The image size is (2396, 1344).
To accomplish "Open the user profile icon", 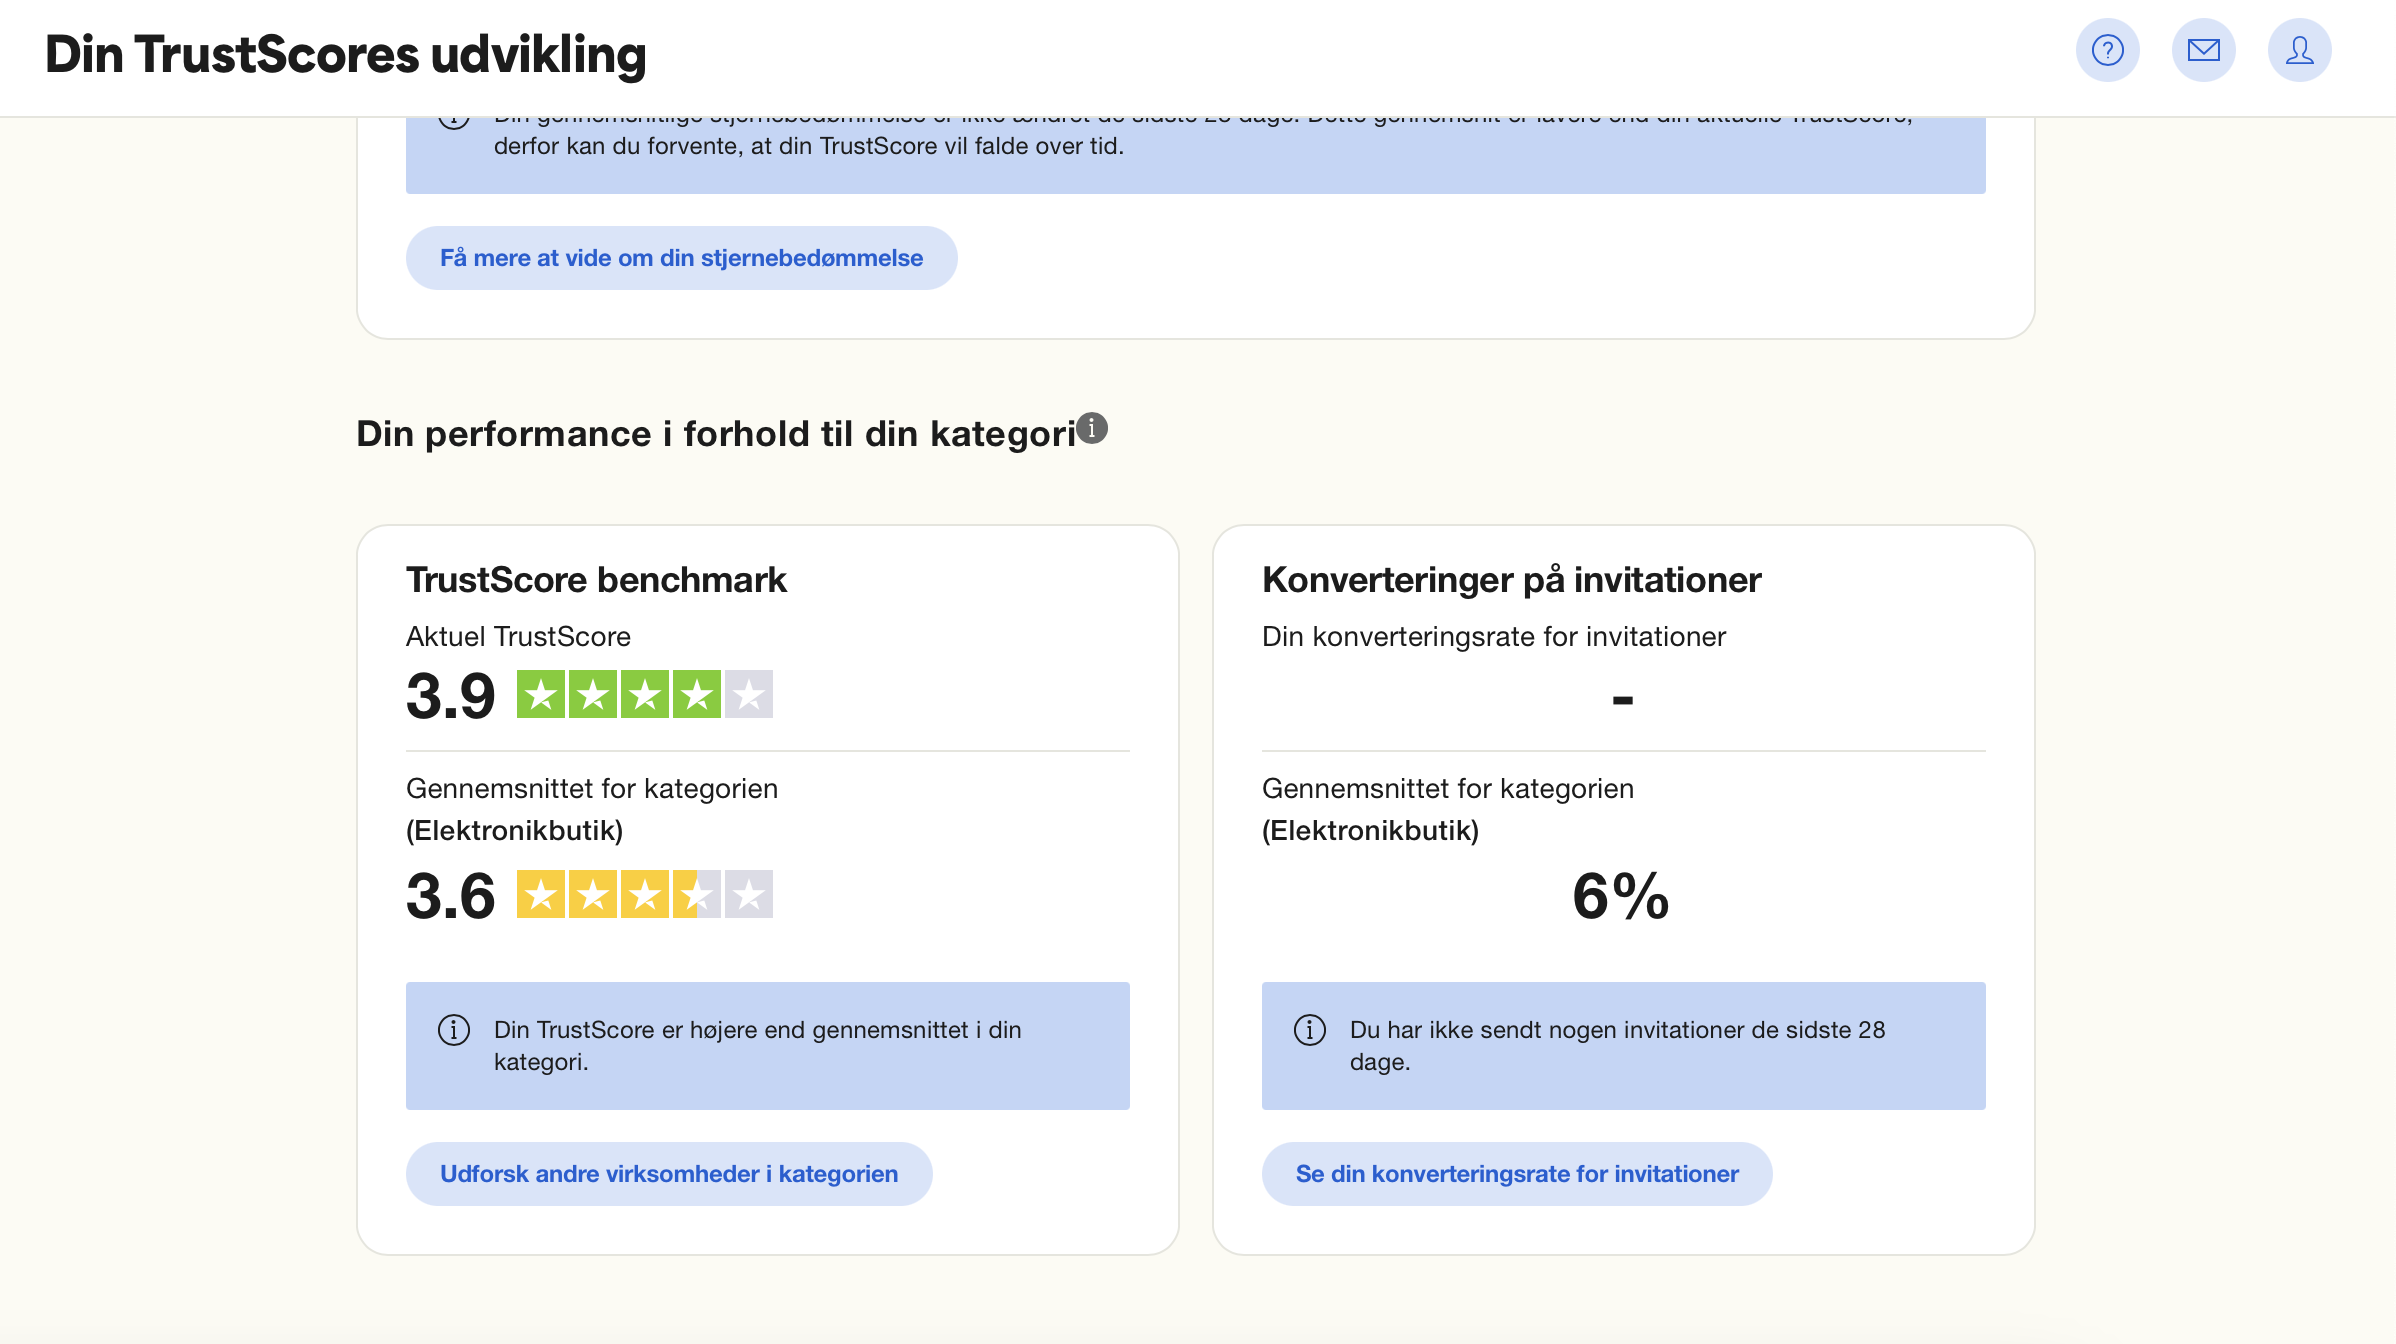I will pyautogui.click(x=2299, y=50).
